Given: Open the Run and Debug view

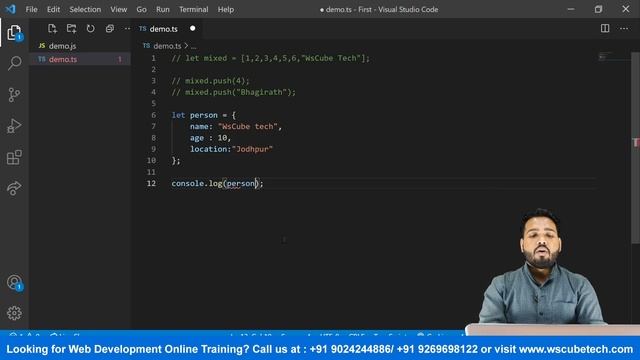Looking at the screenshot, I should pos(14,126).
